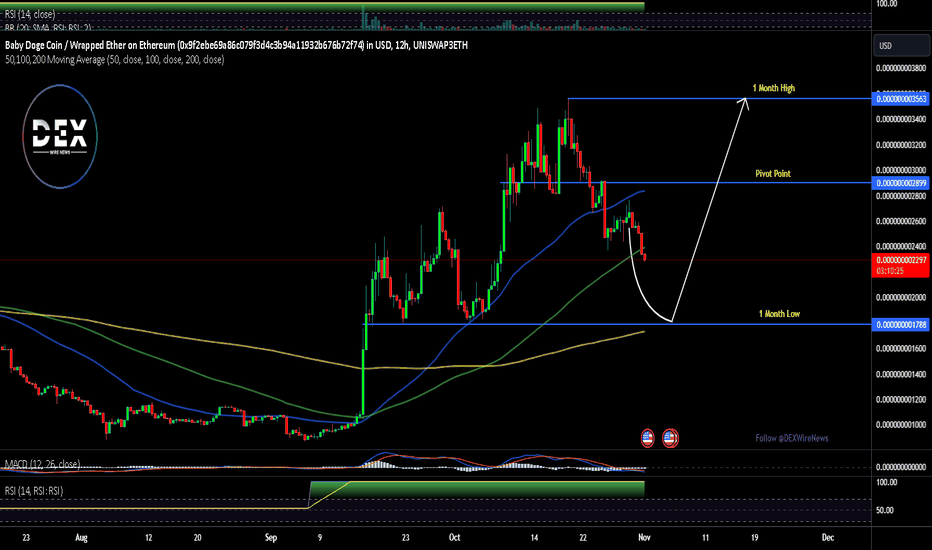Select the RSI (14, RSI:RSI) indicator legend
Viewport: 932px width, 550px height.
(33, 491)
